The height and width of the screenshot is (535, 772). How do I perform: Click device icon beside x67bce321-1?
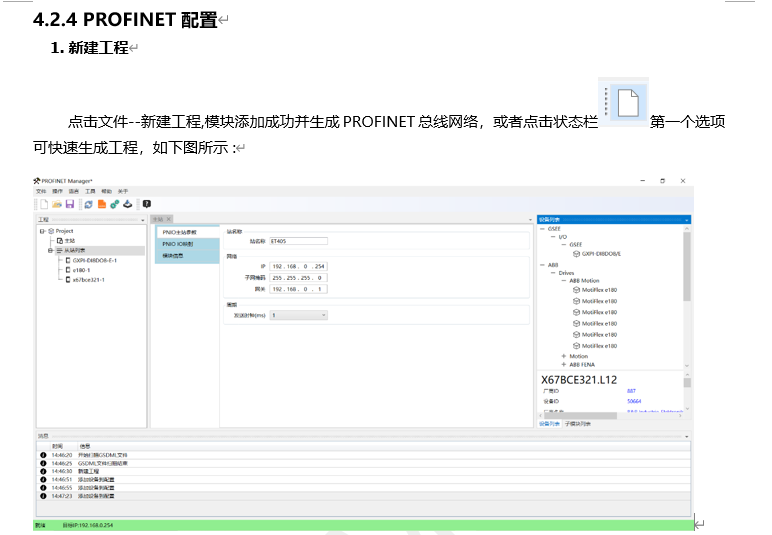[x=68, y=280]
